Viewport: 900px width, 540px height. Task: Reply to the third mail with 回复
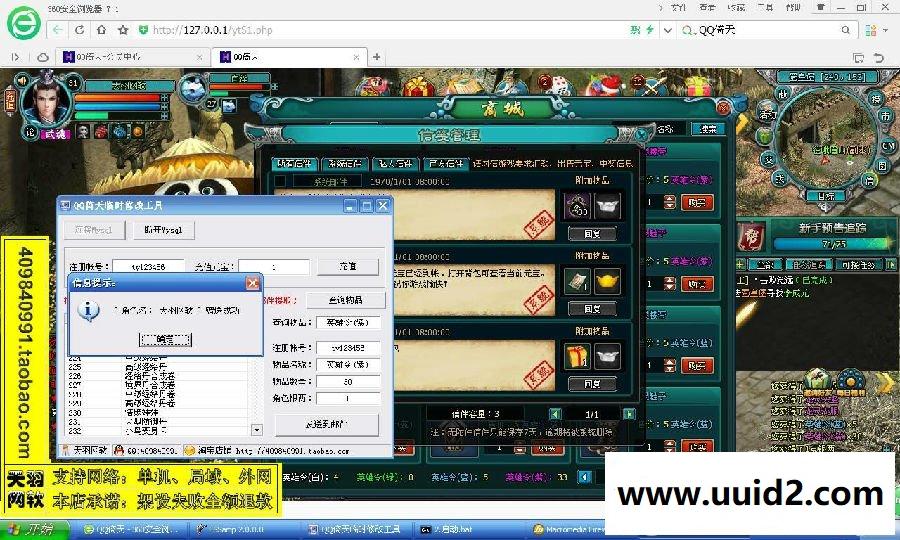point(592,383)
